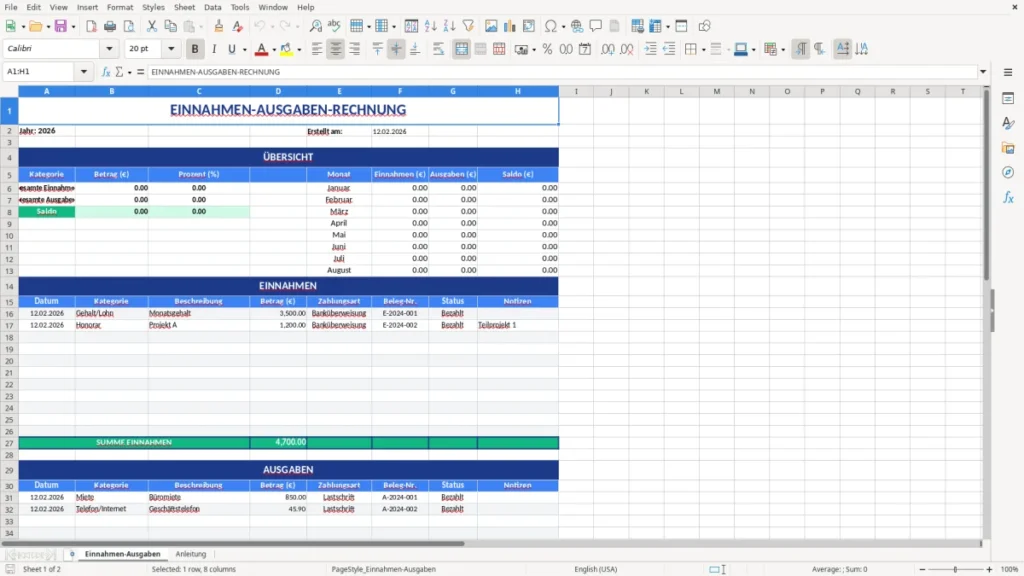
Task: Open Find & Replace
Action: pyautogui.click(x=315, y=26)
